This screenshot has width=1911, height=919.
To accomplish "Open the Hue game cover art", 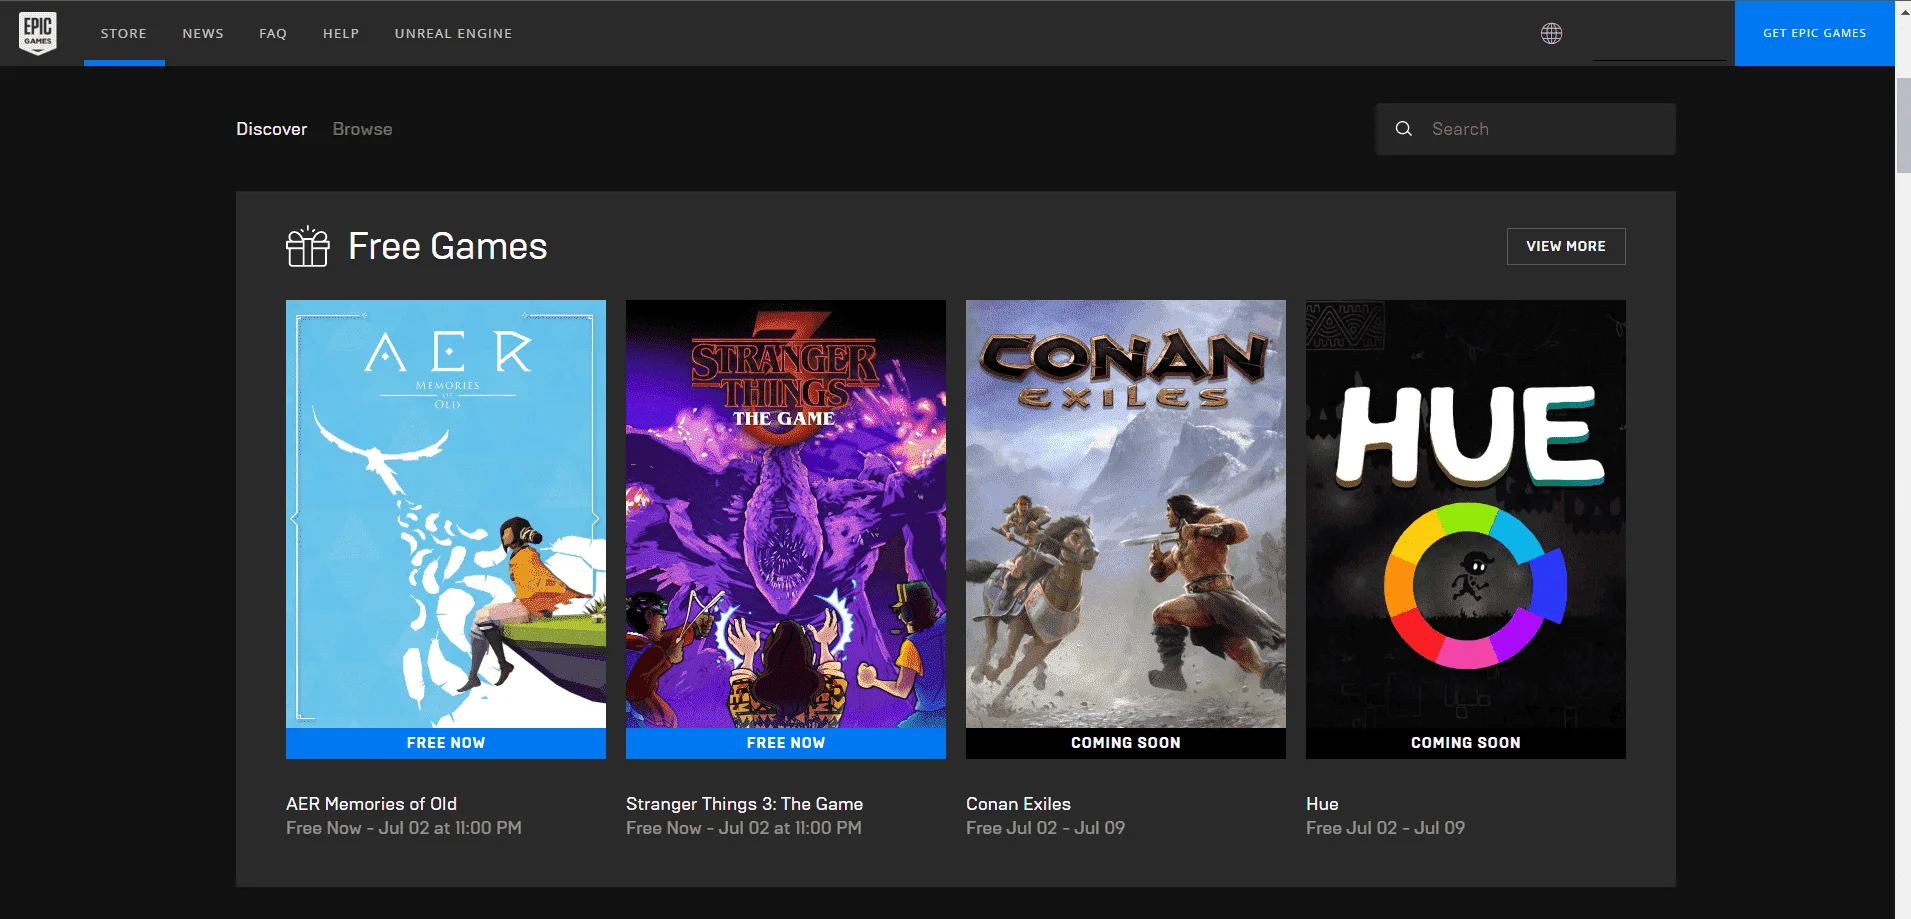I will pos(1466,514).
